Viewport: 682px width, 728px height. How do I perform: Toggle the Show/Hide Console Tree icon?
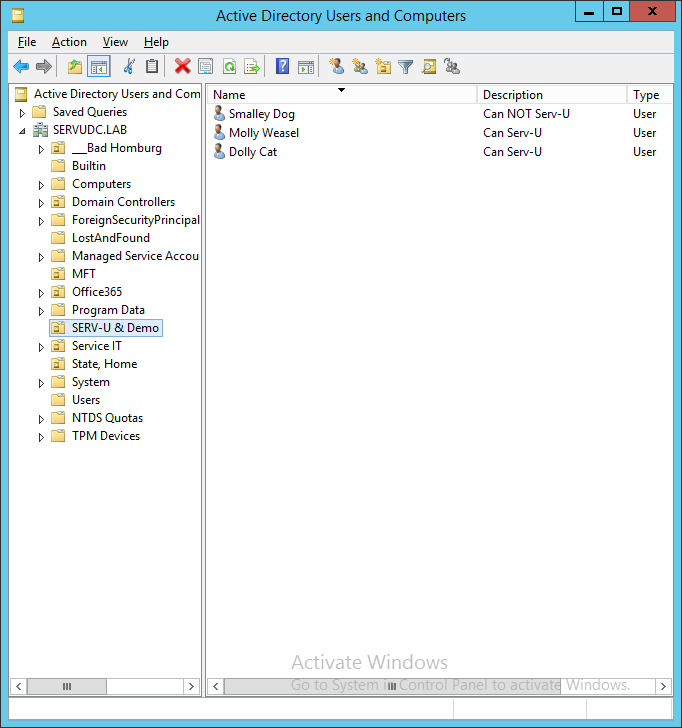click(99, 67)
